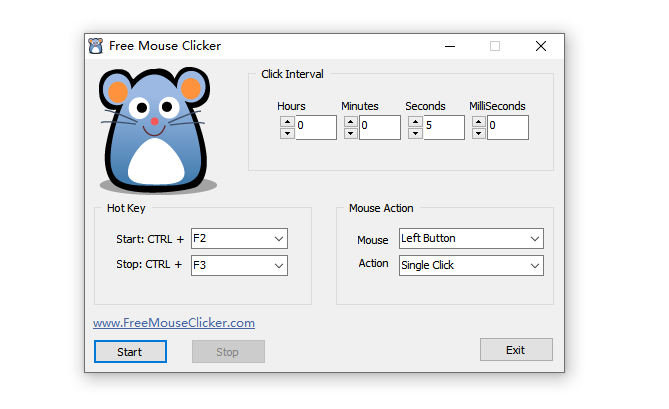Open the Start hotkey dropdown showing F2
The image size is (669, 409).
[x=239, y=238]
